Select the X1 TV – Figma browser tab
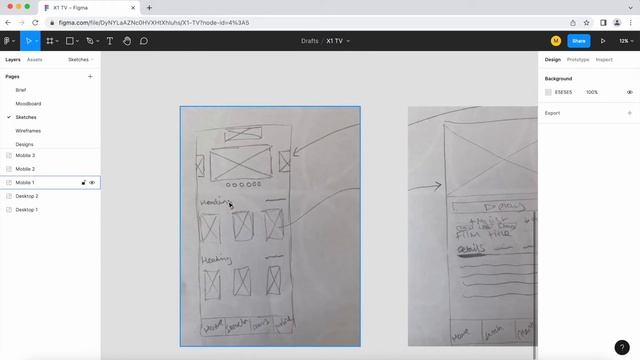The image size is (640, 360). (x=89, y=8)
